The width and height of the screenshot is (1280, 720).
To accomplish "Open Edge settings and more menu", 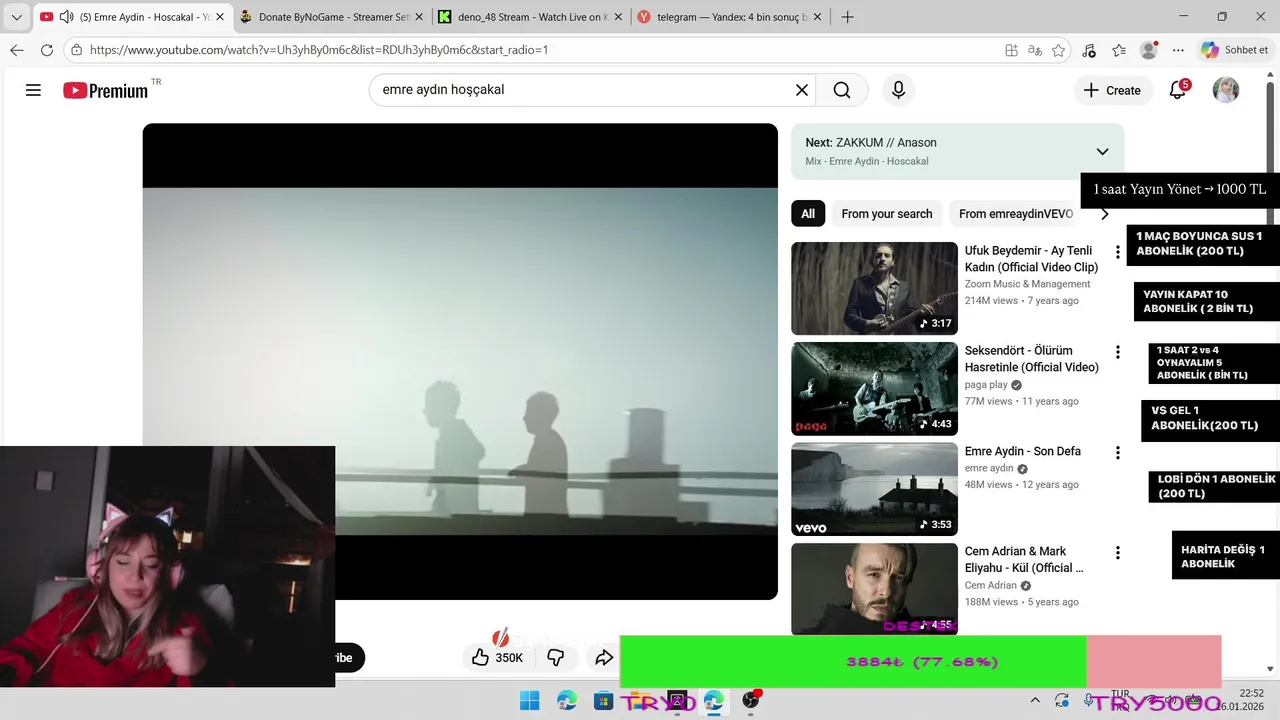I will click(1178, 50).
